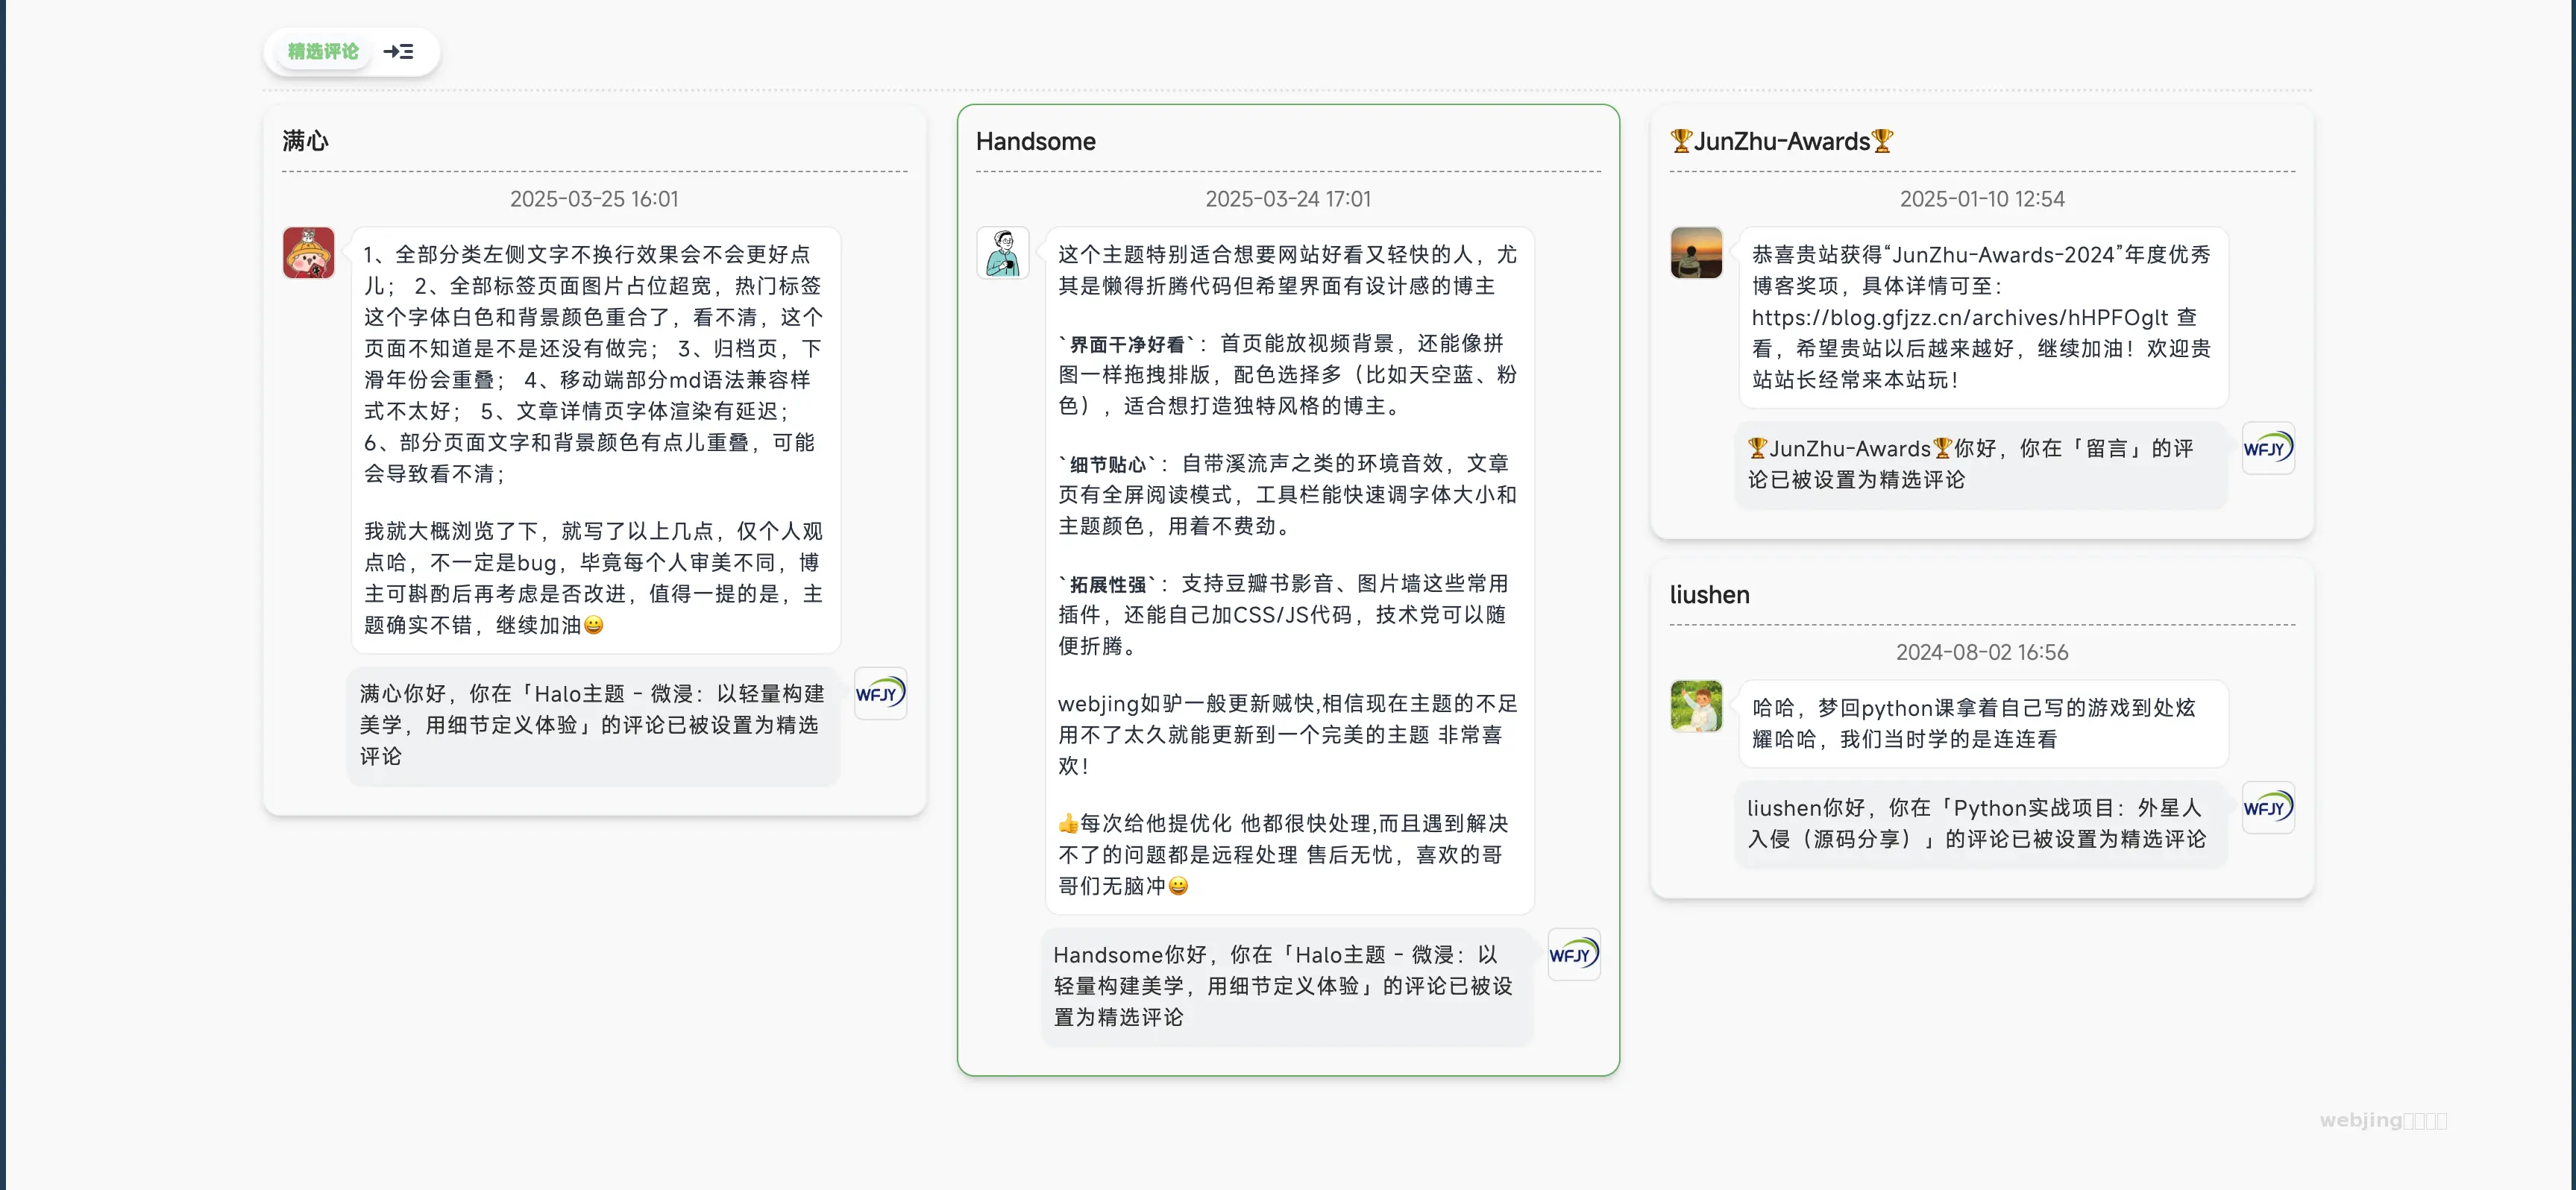Open the Handsome commenter name heading
This screenshot has height=1190, width=2576.
click(x=1035, y=141)
